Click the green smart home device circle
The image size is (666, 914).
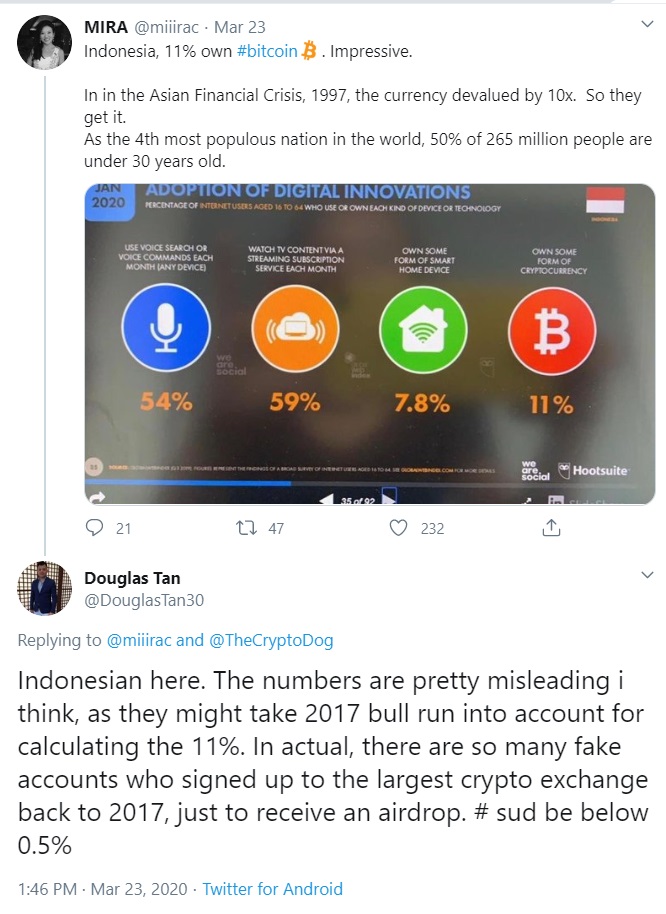coord(423,330)
